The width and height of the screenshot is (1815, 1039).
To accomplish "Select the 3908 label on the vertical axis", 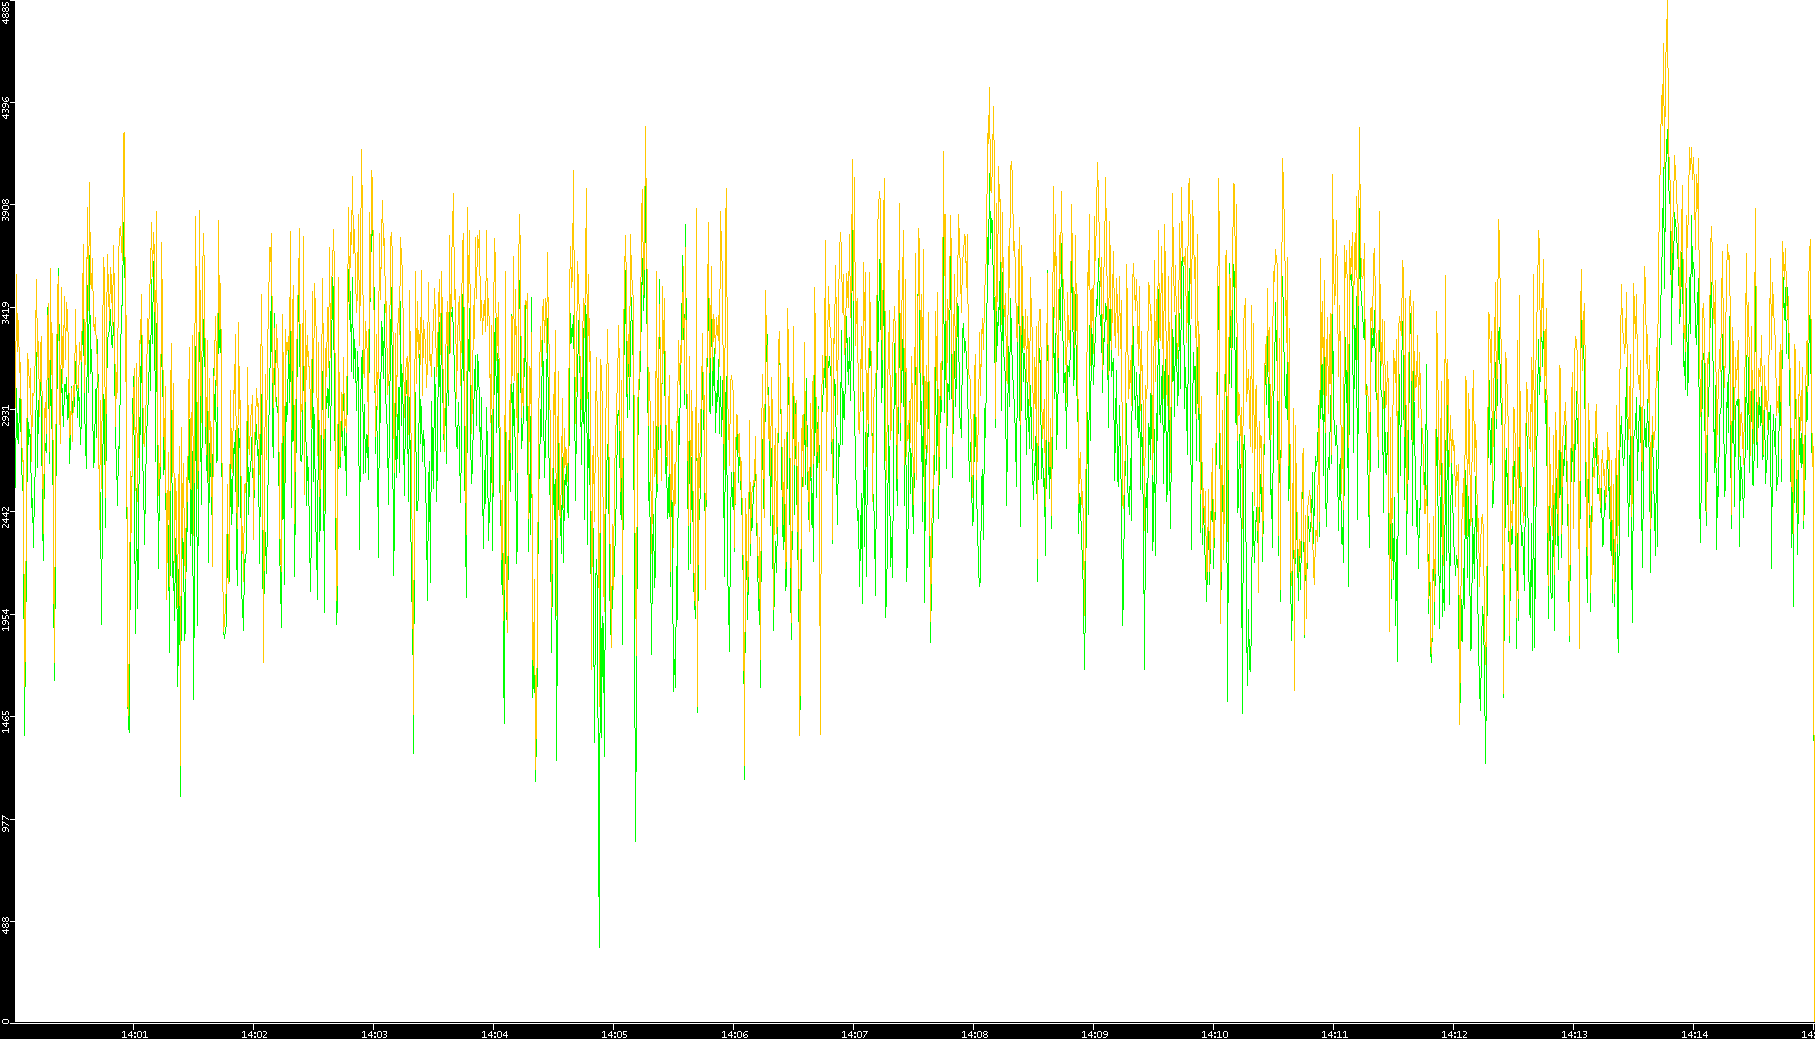I will [x=6, y=210].
